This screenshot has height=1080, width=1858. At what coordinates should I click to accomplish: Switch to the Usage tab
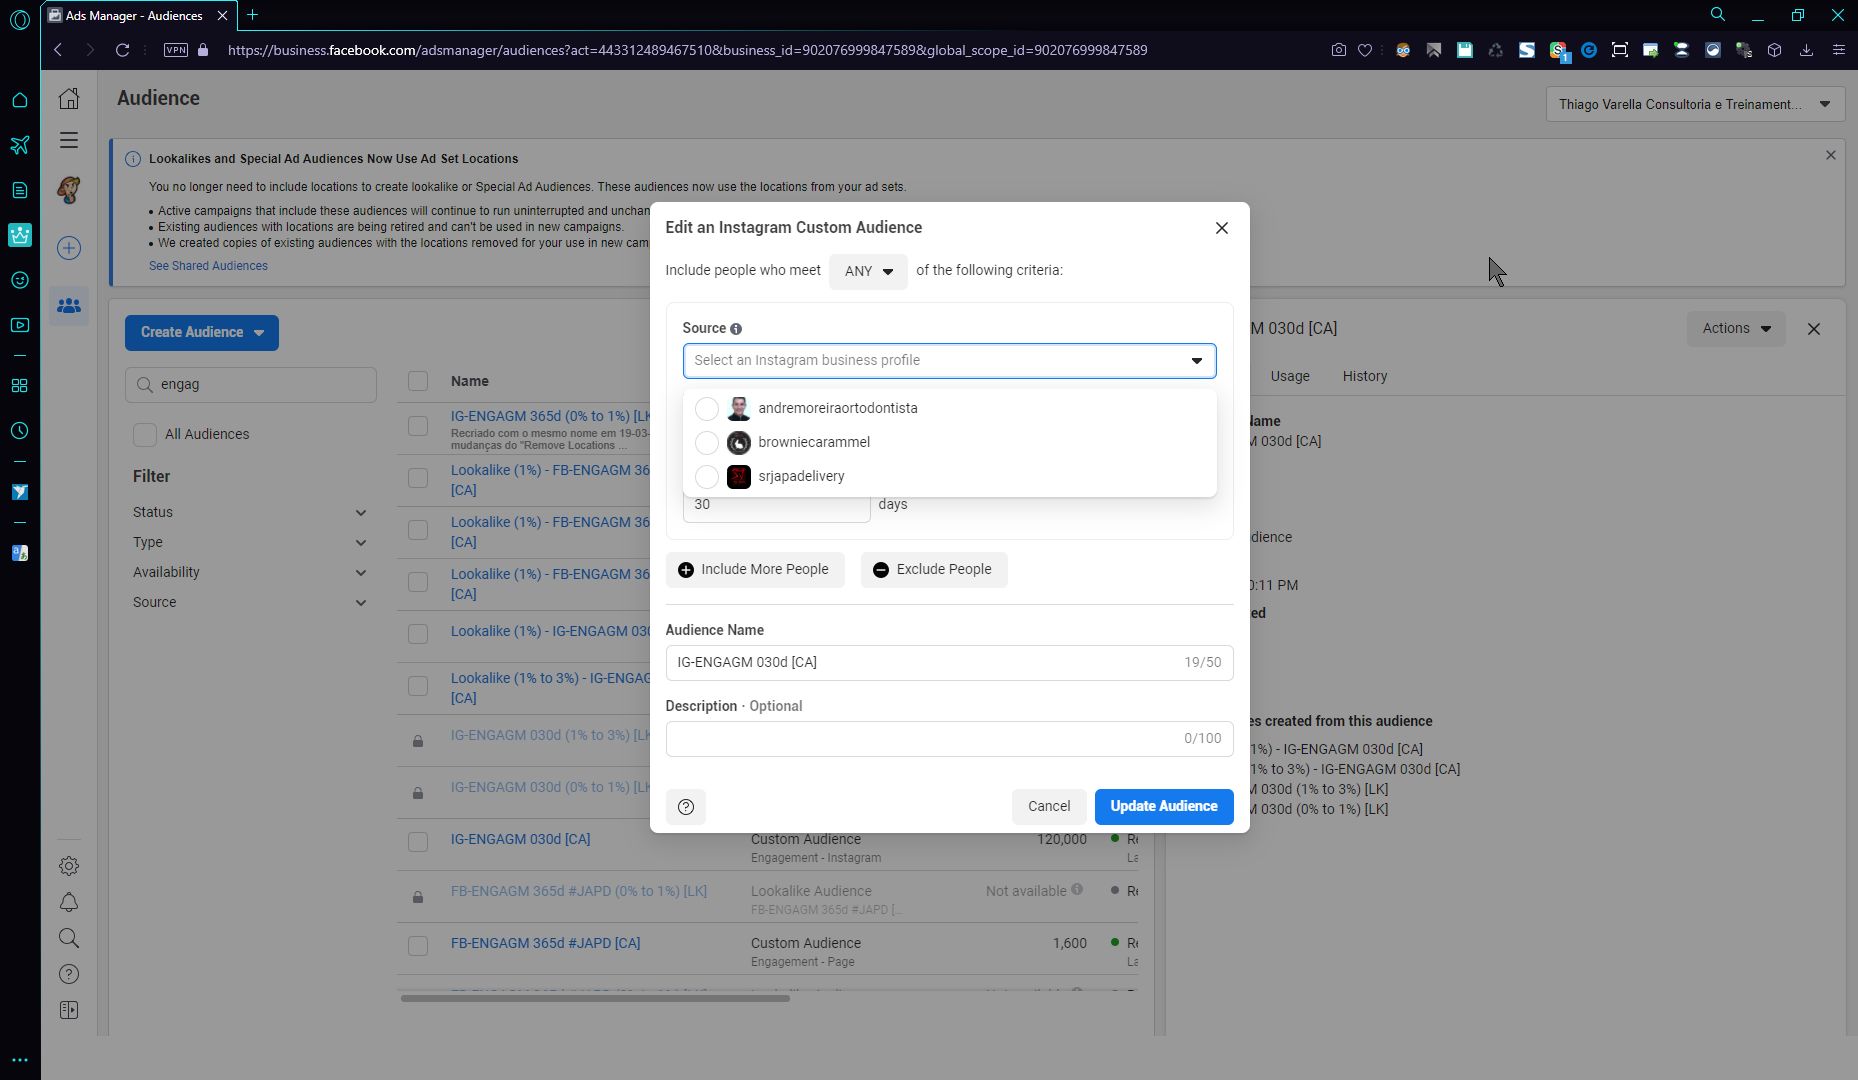[x=1289, y=377]
